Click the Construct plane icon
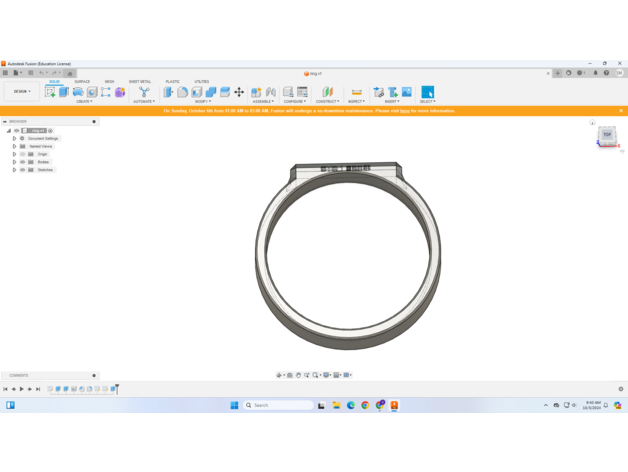This screenshot has height=472, width=628. (327, 92)
